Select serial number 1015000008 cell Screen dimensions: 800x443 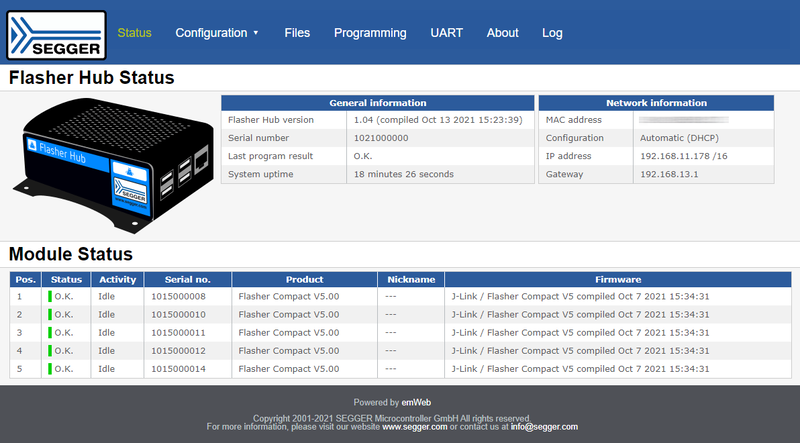[x=178, y=297]
